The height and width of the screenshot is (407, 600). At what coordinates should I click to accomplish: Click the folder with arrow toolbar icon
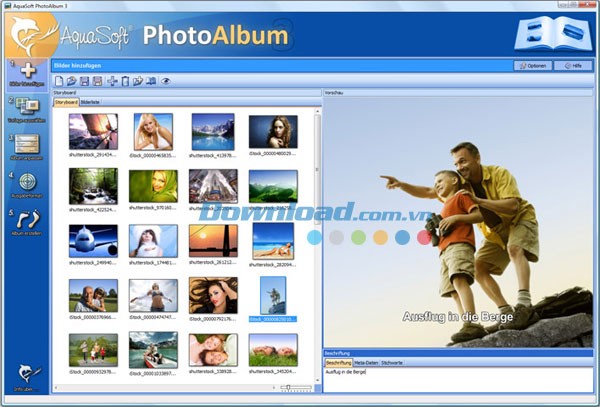click(x=138, y=81)
